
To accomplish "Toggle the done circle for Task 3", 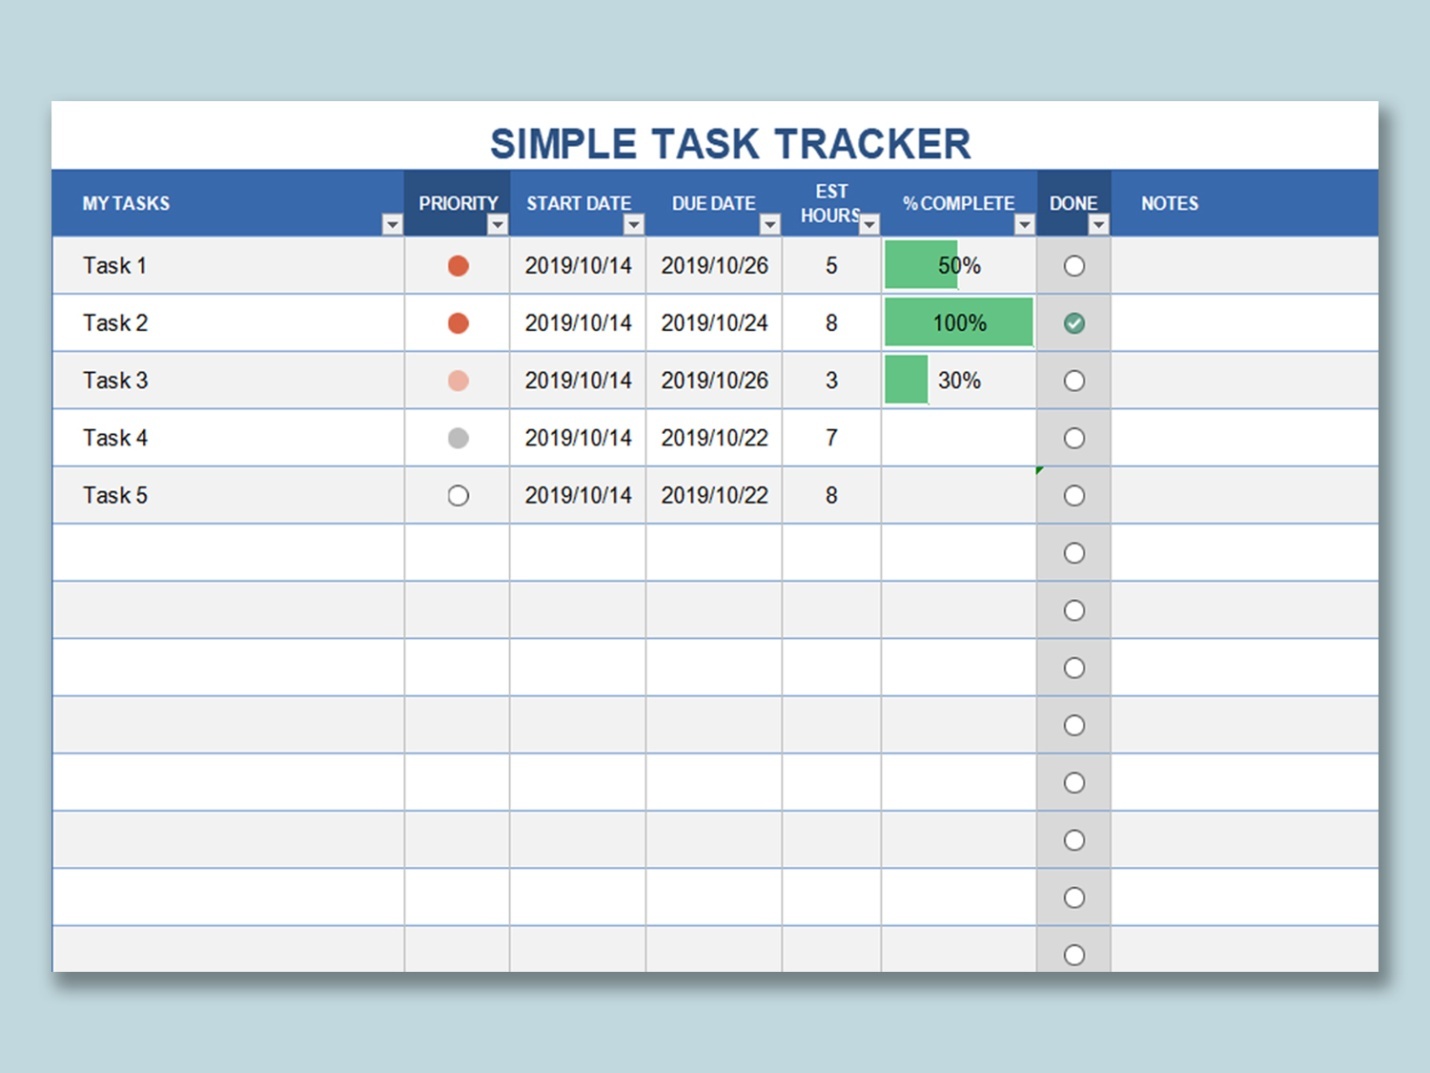I will 1074,380.
